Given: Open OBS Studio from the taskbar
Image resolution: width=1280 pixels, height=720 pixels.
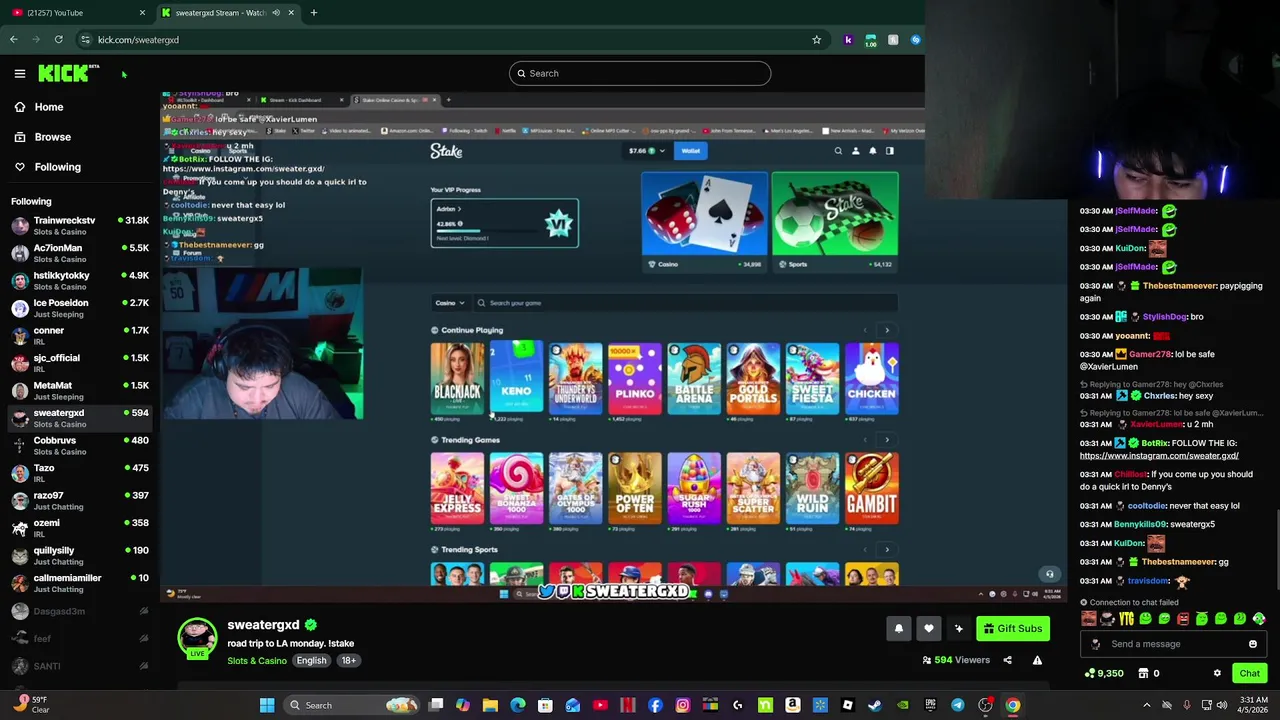Looking at the screenshot, I should [x=985, y=705].
